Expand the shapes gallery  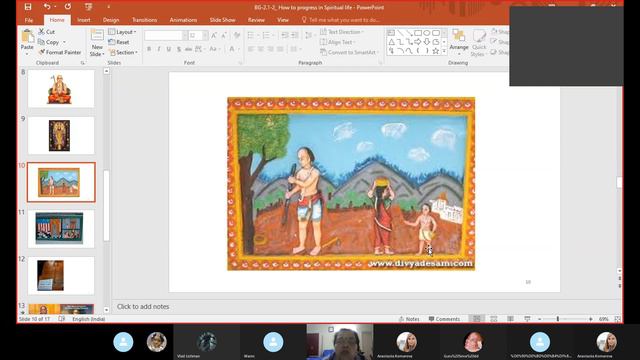click(x=444, y=51)
